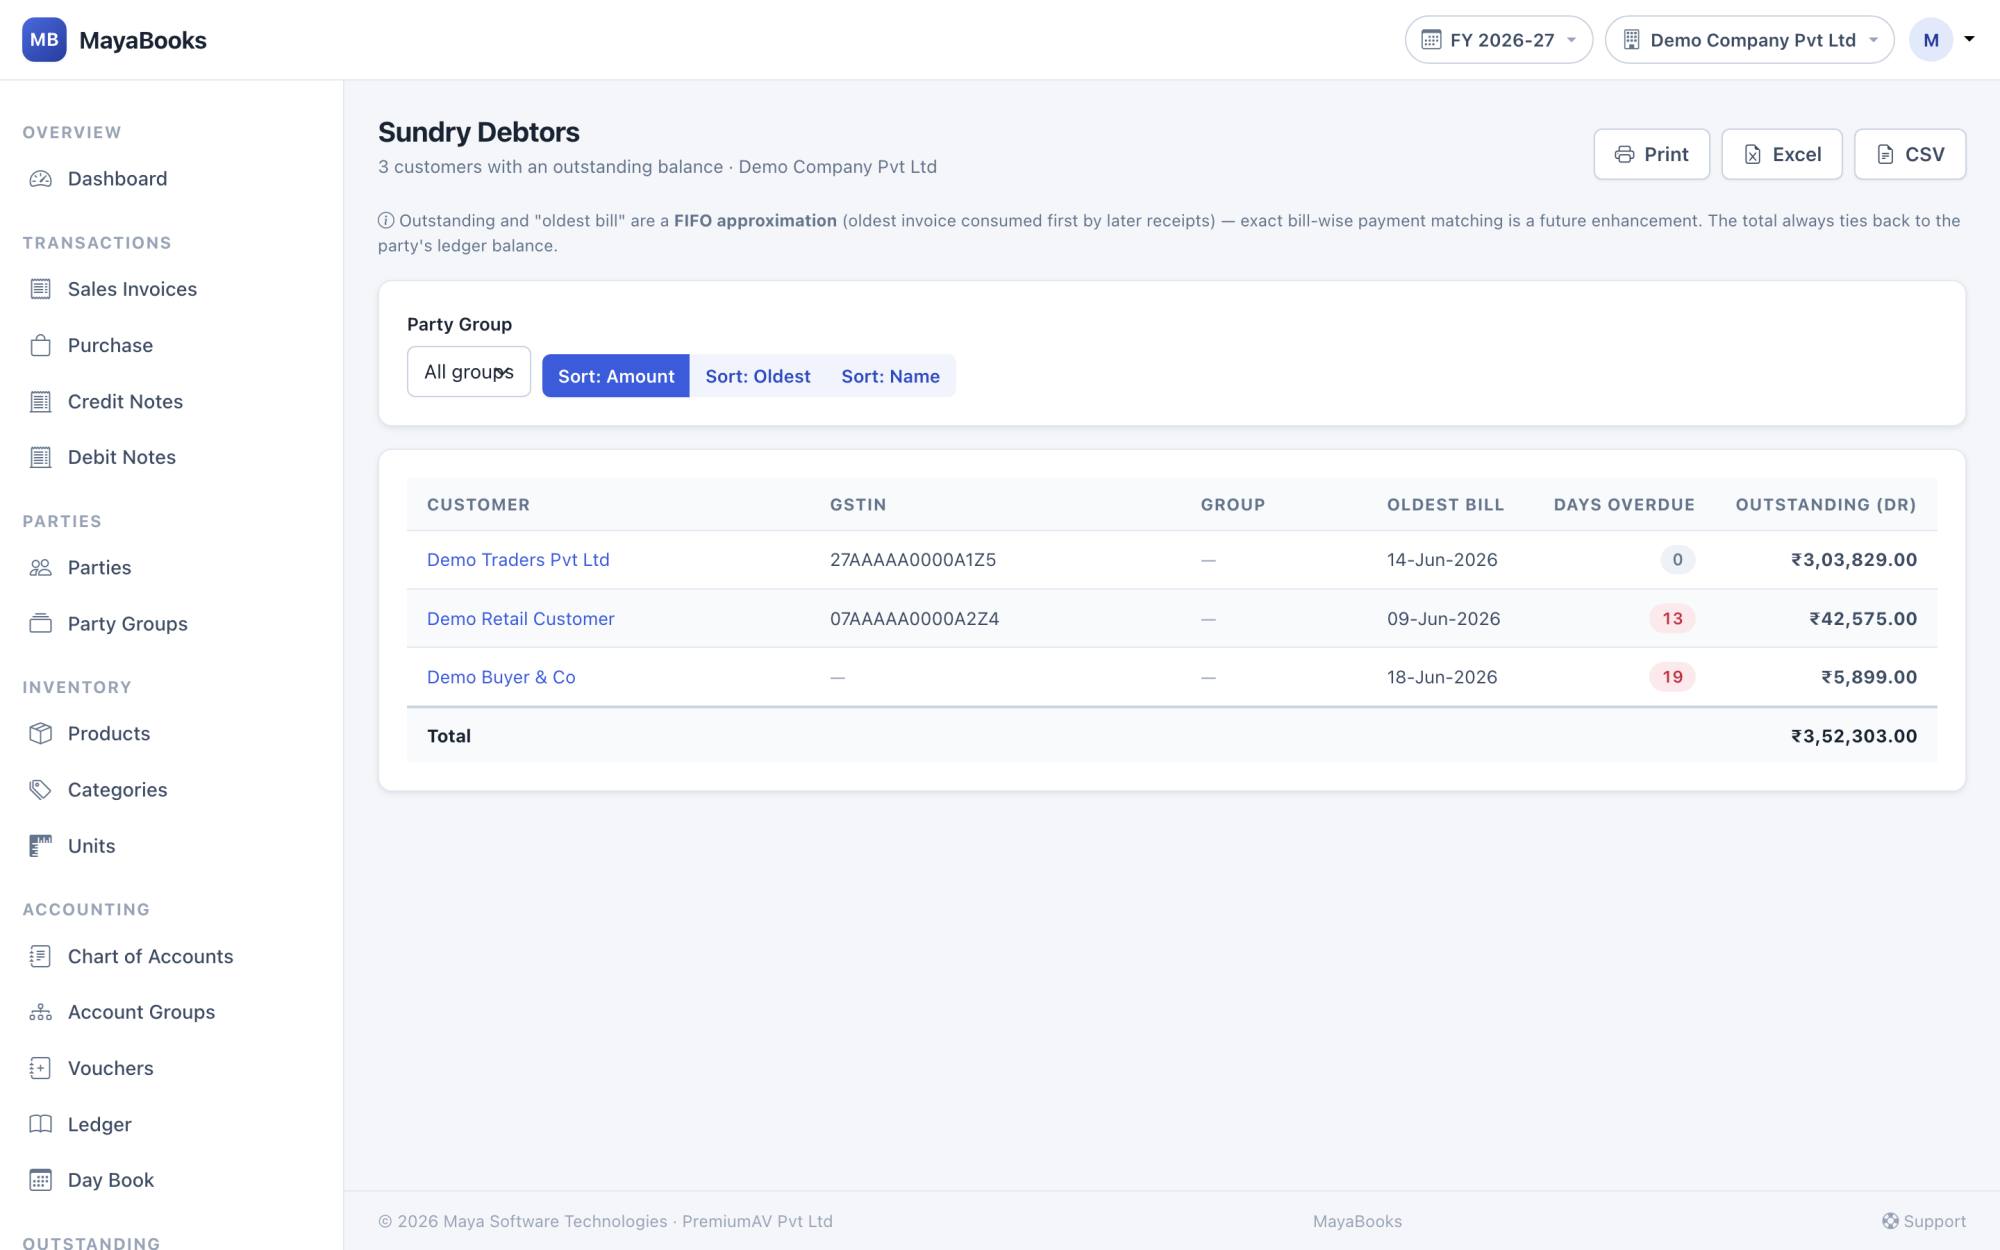This screenshot has width=2000, height=1250.
Task: Click the Products box icon
Action: pyautogui.click(x=40, y=733)
